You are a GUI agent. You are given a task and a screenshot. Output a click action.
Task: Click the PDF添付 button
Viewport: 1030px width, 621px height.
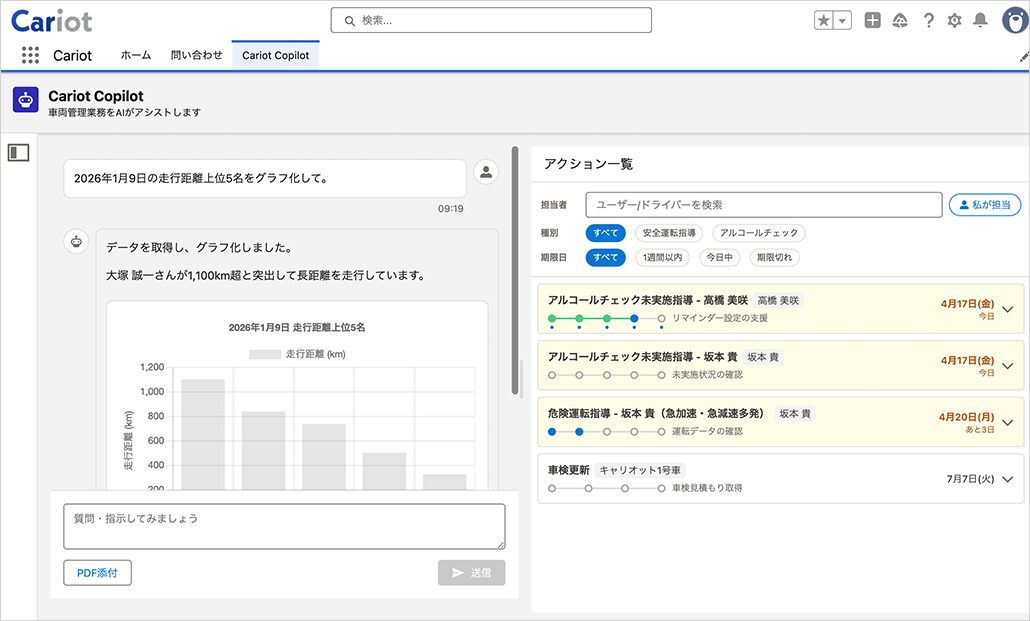(97, 572)
